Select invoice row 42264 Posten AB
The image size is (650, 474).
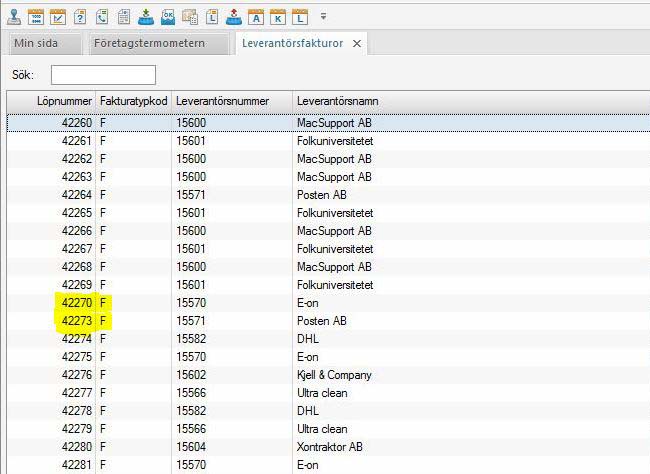pyautogui.click(x=328, y=195)
